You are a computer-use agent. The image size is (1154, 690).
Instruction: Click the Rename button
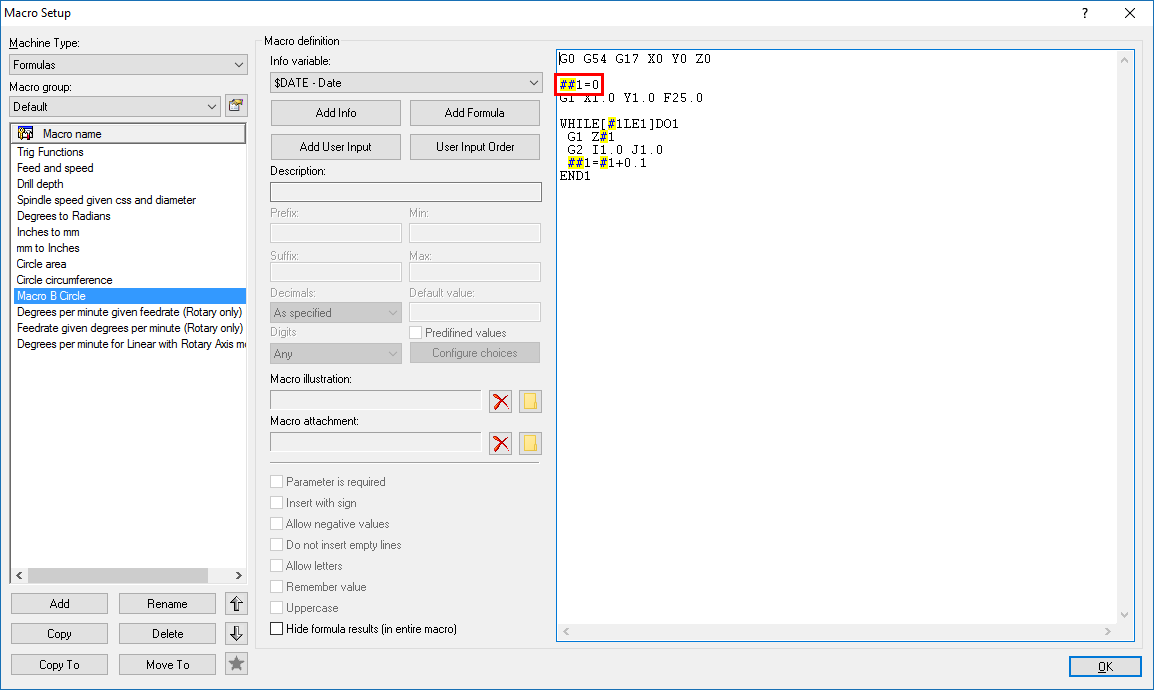pyautogui.click(x=167, y=603)
